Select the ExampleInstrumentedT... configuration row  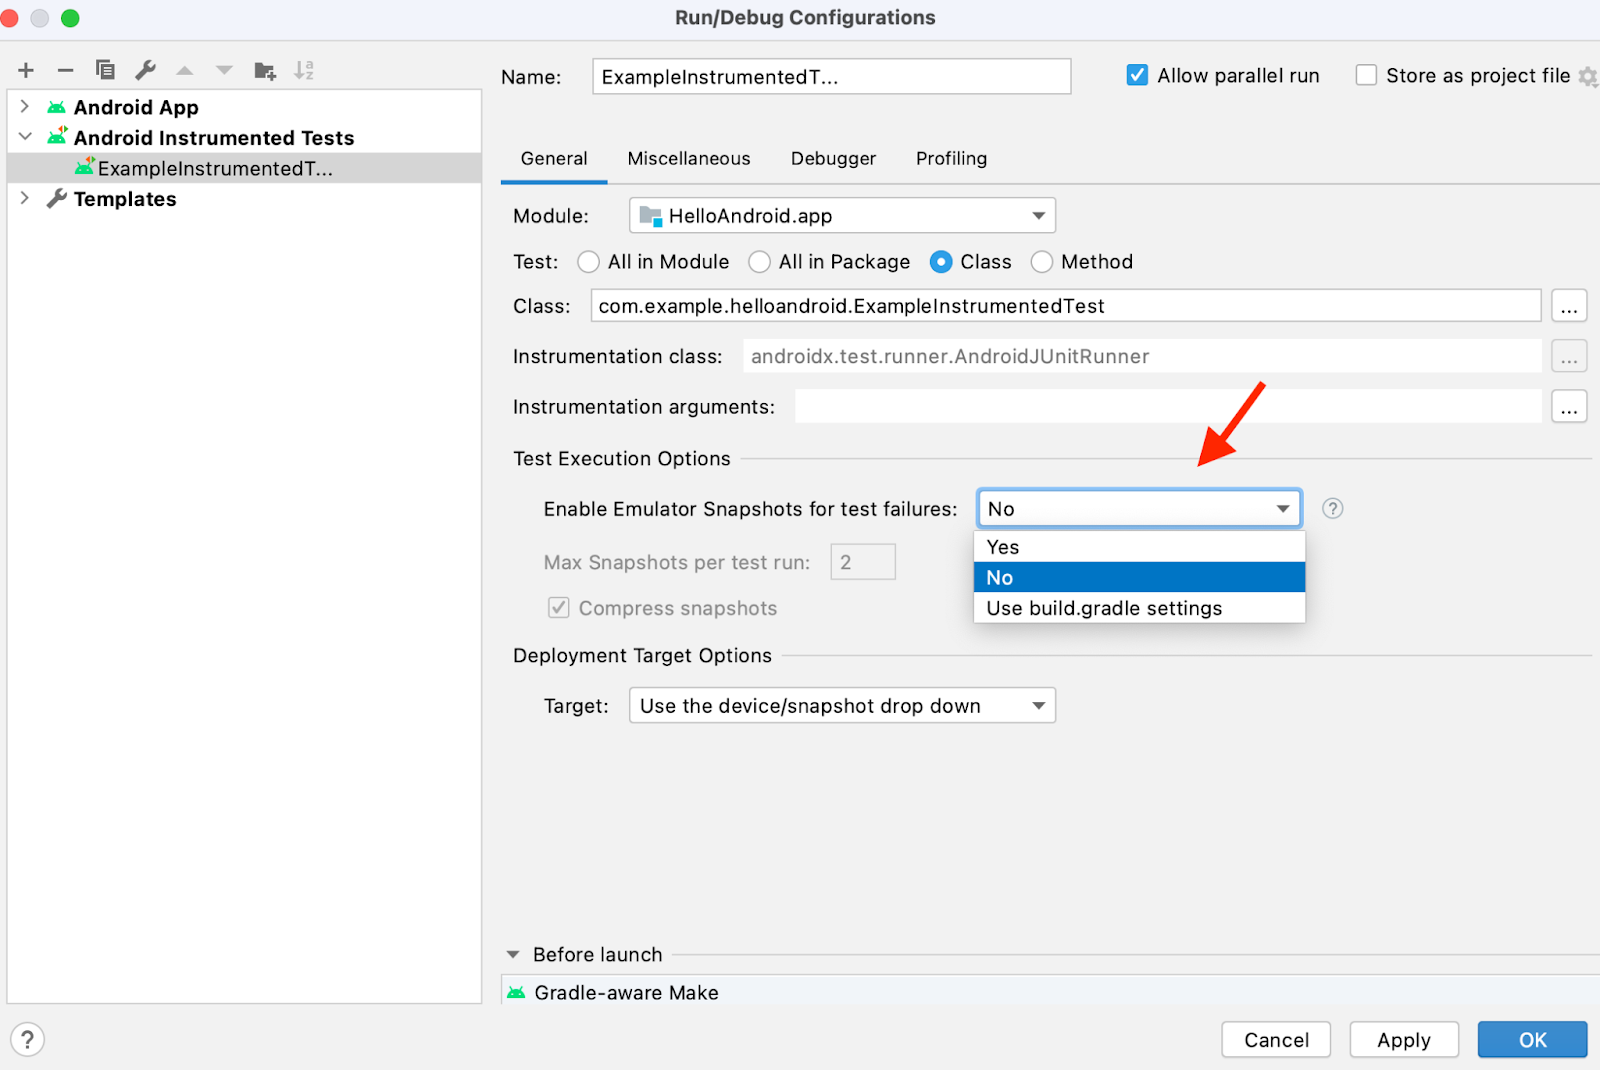pos(244,168)
